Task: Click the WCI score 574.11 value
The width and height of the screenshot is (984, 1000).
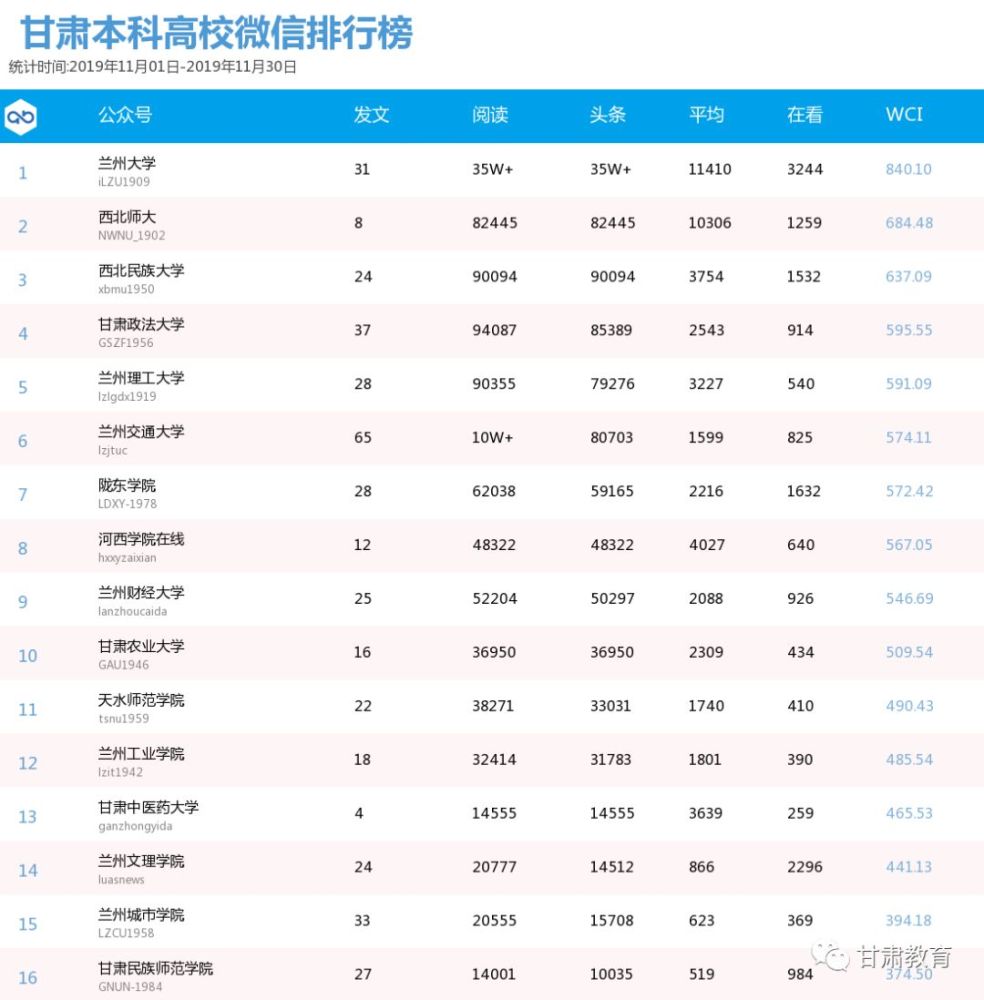Action: point(908,438)
